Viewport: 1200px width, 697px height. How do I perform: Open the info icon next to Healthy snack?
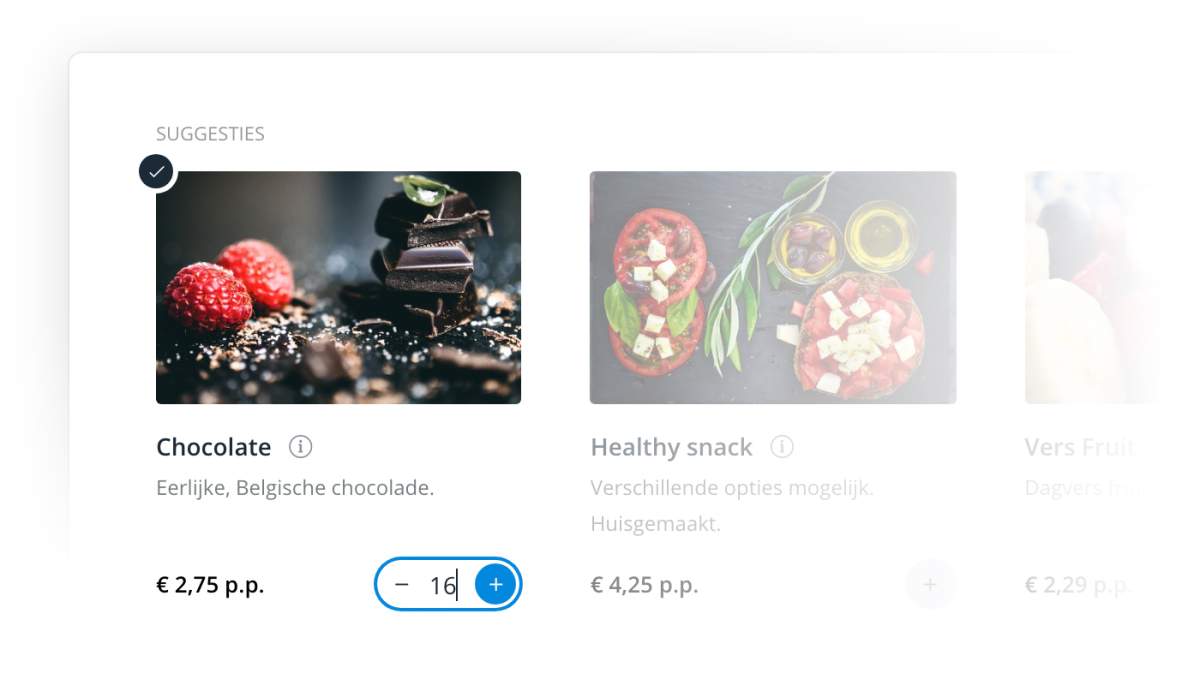tap(782, 447)
